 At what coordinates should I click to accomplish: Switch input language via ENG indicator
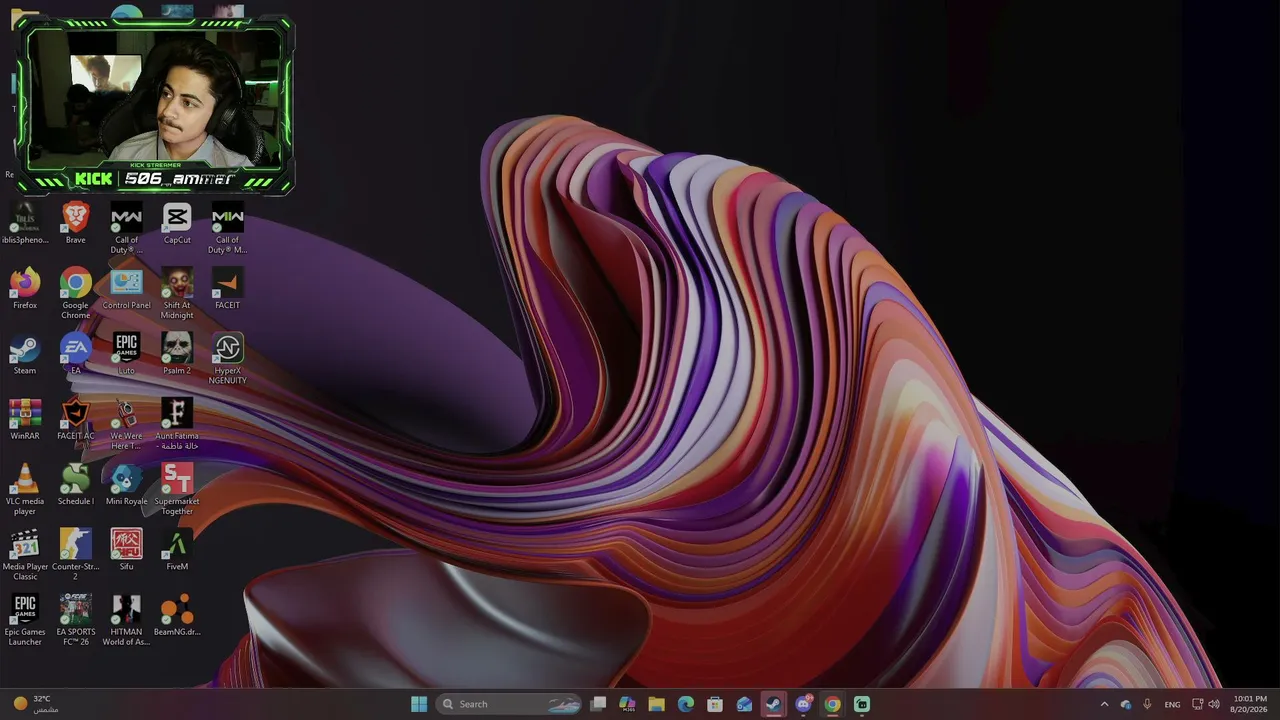1172,704
